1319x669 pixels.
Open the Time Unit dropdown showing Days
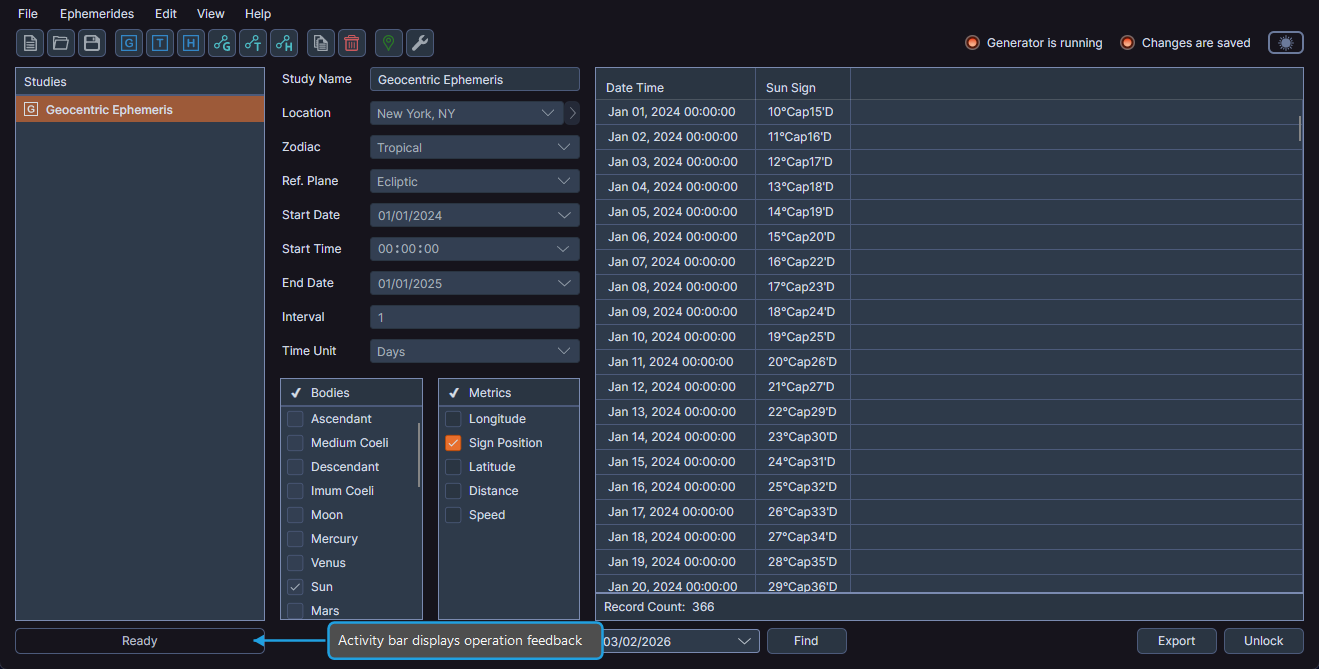click(474, 351)
